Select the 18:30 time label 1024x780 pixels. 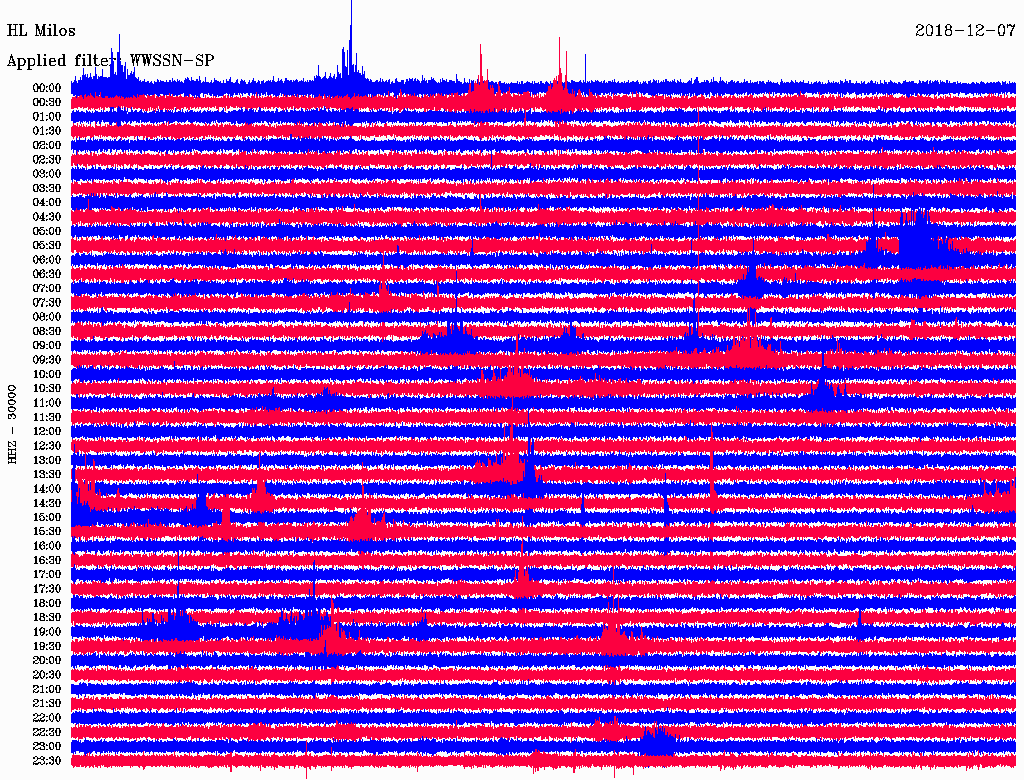click(x=47, y=617)
